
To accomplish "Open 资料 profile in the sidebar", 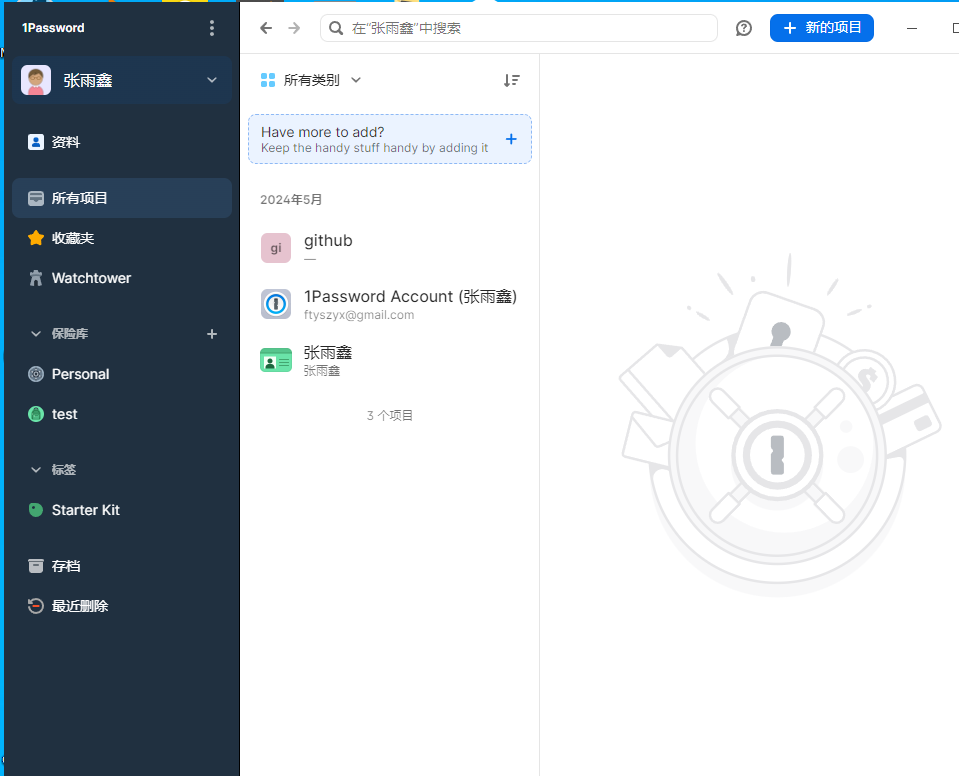I will [66, 142].
